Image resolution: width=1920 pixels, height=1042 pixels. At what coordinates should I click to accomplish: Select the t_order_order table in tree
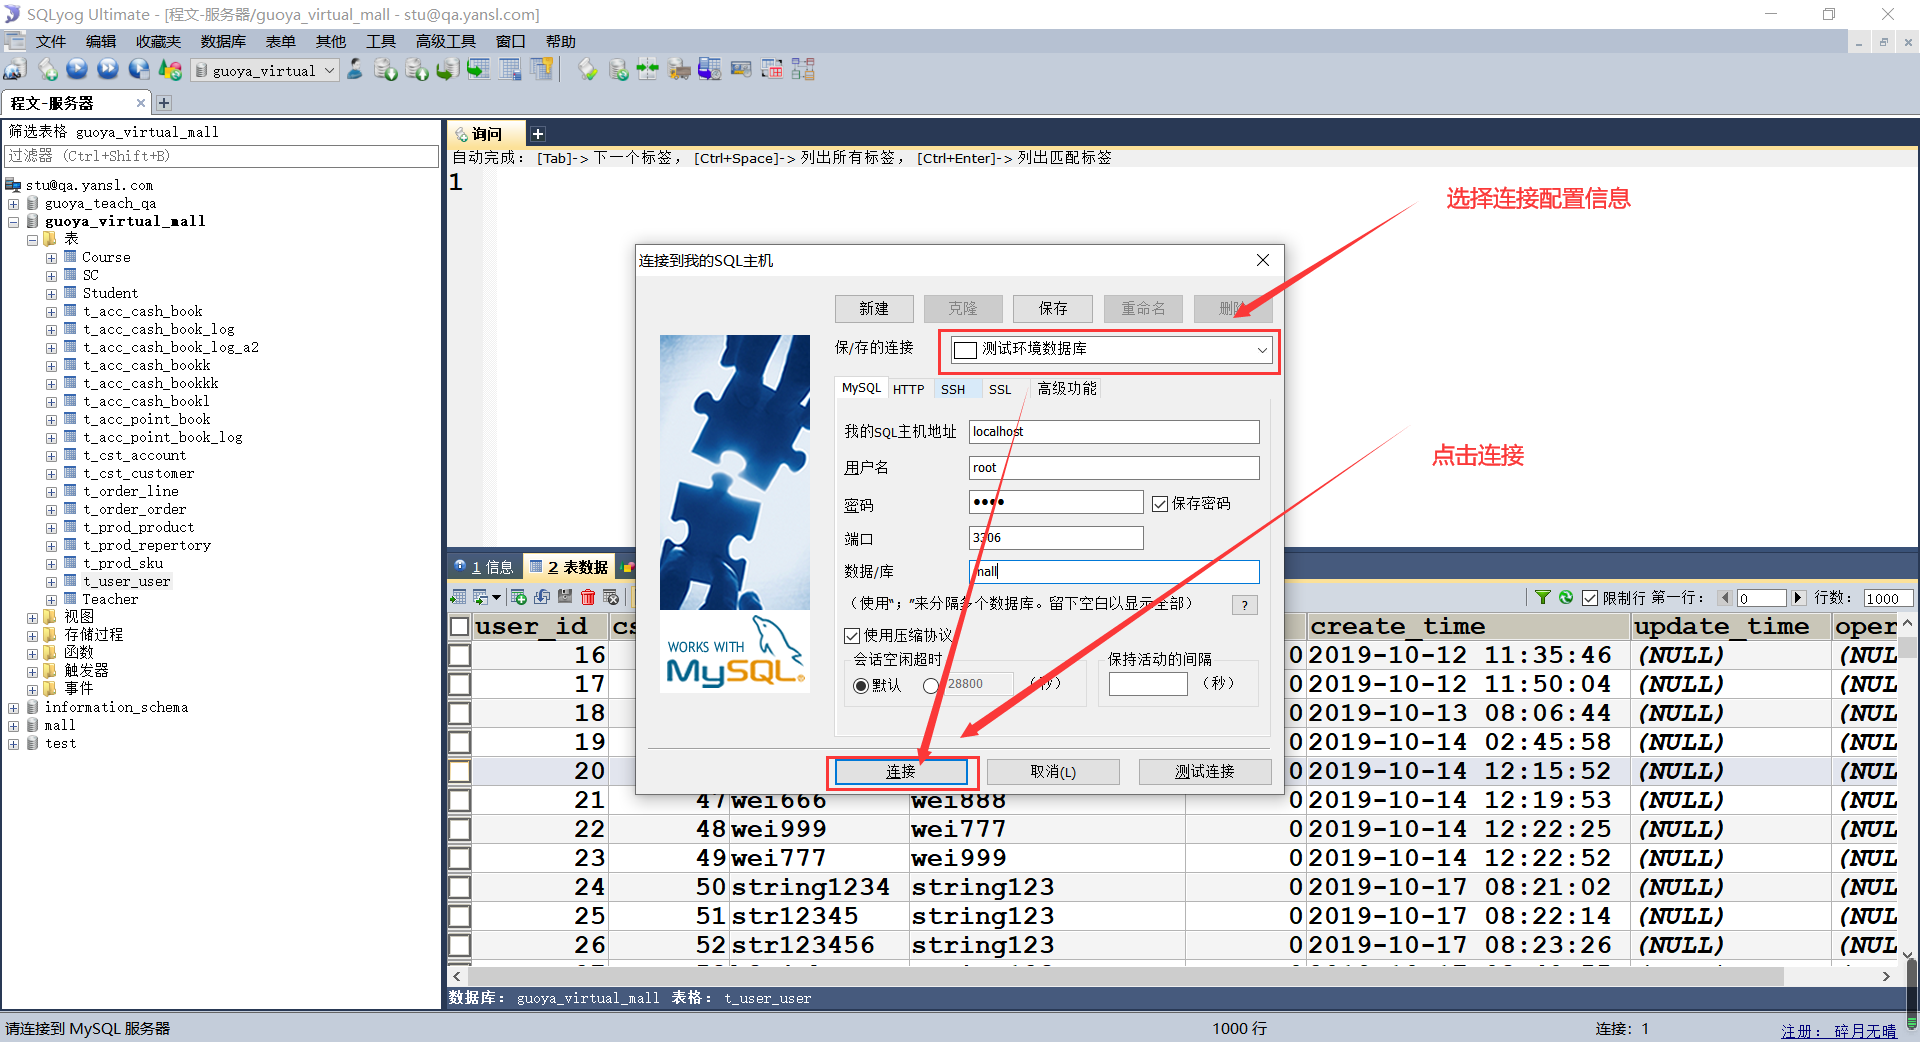[x=135, y=510]
